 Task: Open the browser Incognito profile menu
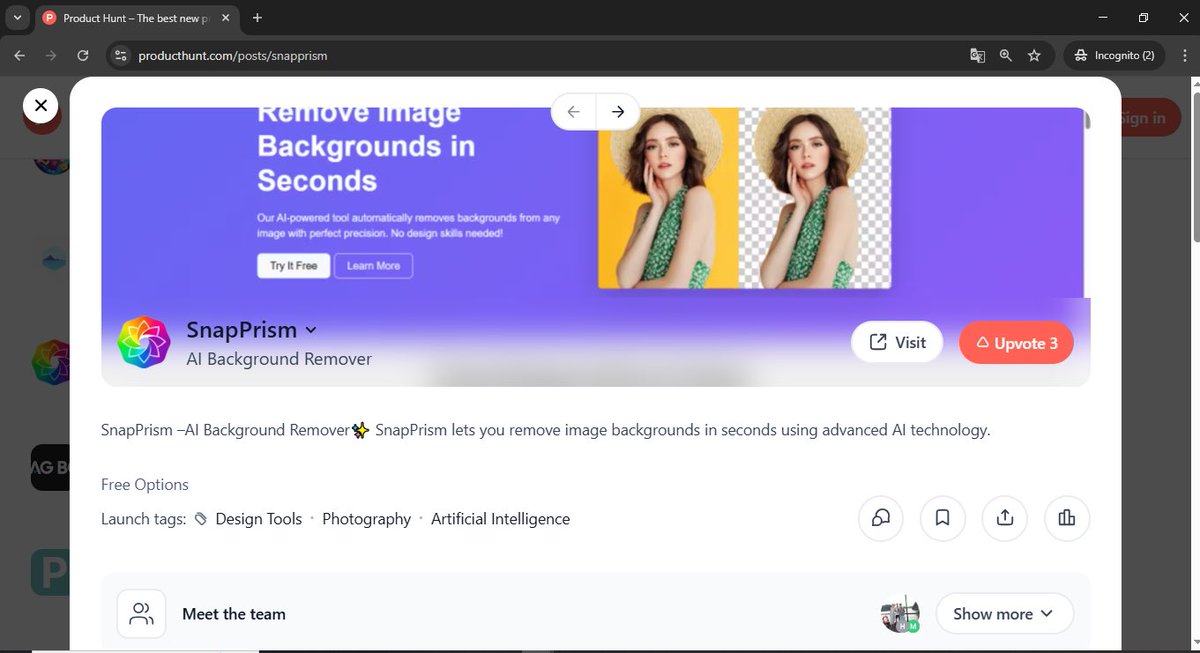1113,56
